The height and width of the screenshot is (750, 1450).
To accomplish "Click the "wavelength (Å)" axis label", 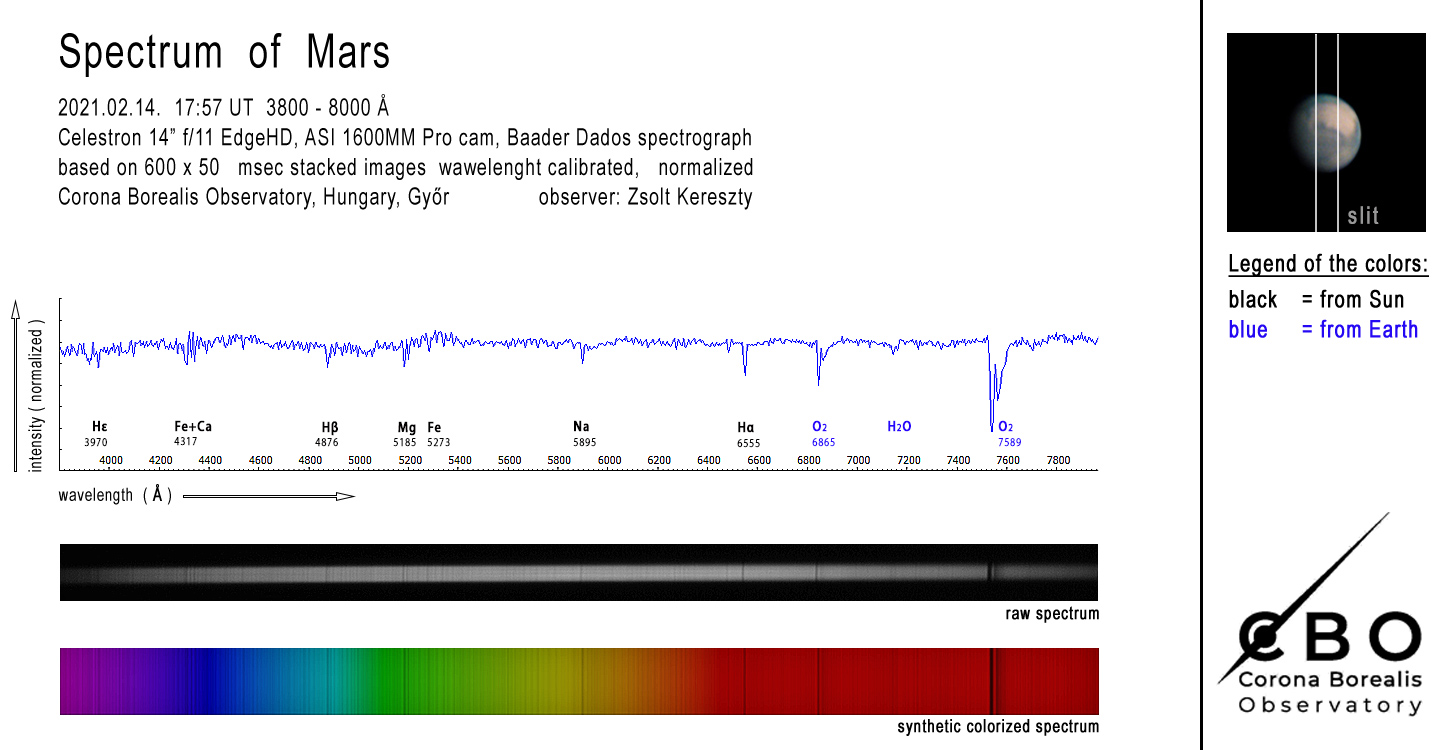I will (x=115, y=495).
